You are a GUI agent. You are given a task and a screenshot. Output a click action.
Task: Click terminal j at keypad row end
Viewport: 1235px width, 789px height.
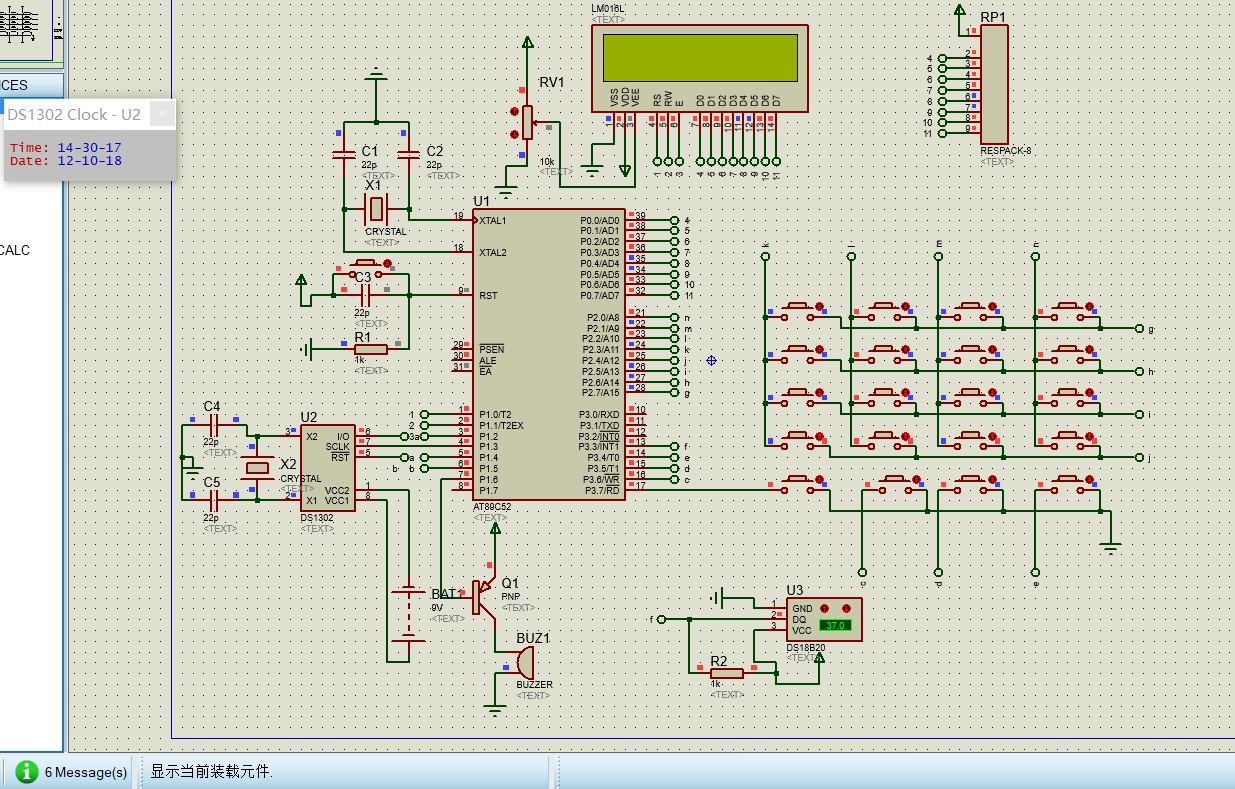tap(1140, 457)
